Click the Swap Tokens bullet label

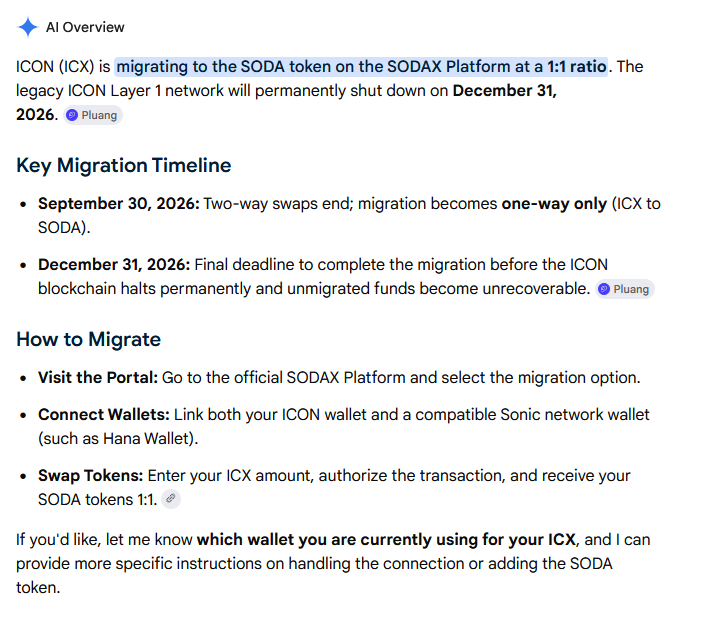point(91,475)
